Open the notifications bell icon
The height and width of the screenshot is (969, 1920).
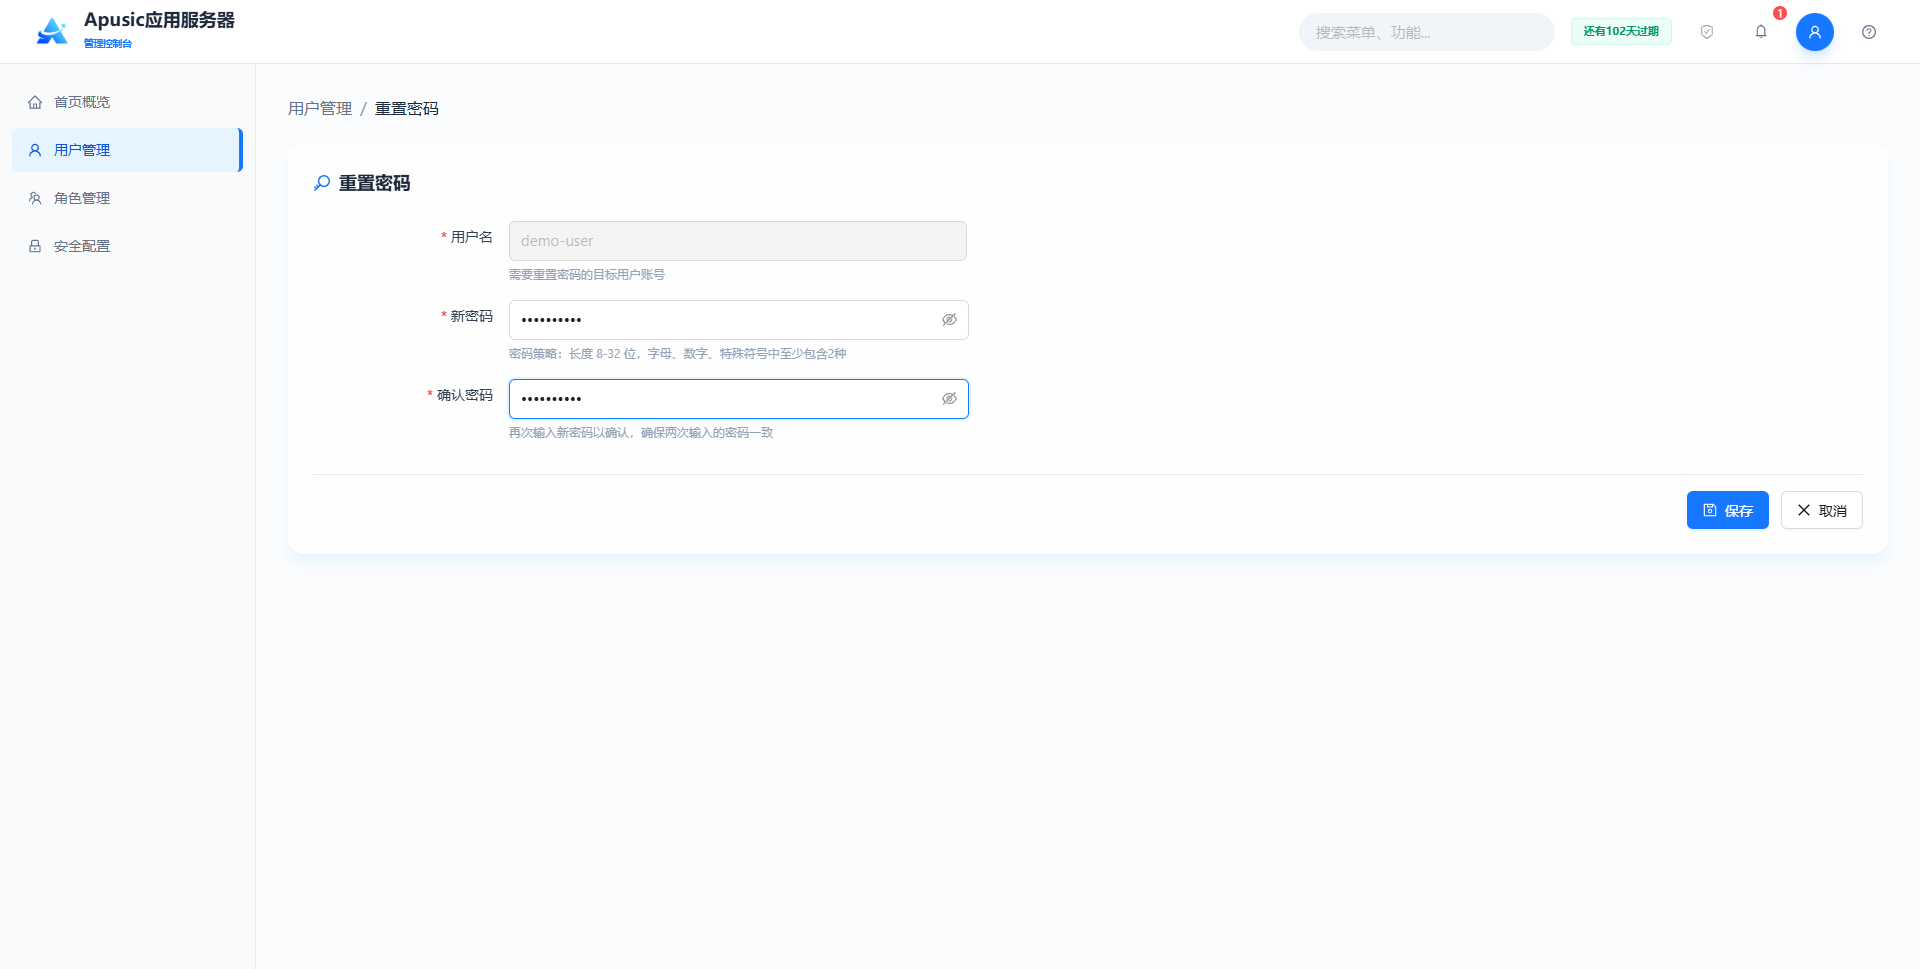pos(1761,32)
